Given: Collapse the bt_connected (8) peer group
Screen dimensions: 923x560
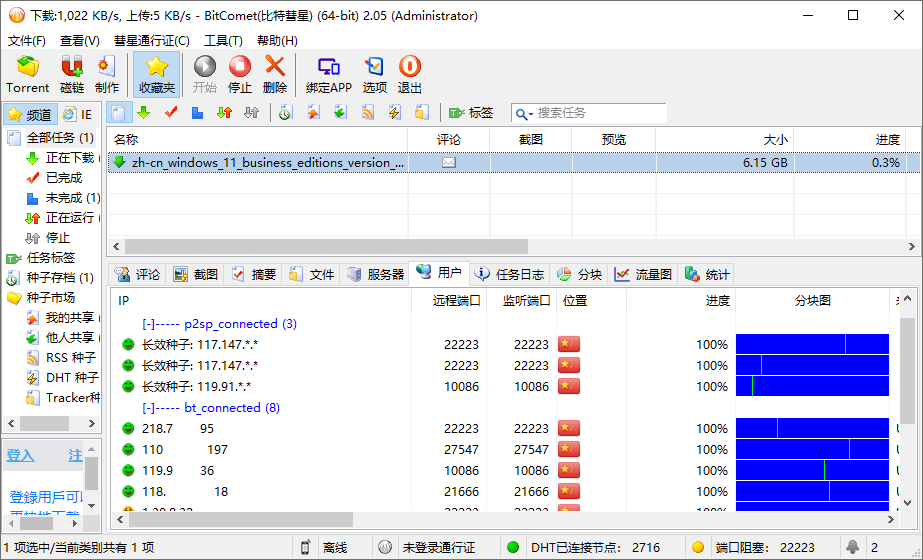Looking at the screenshot, I should [x=150, y=408].
